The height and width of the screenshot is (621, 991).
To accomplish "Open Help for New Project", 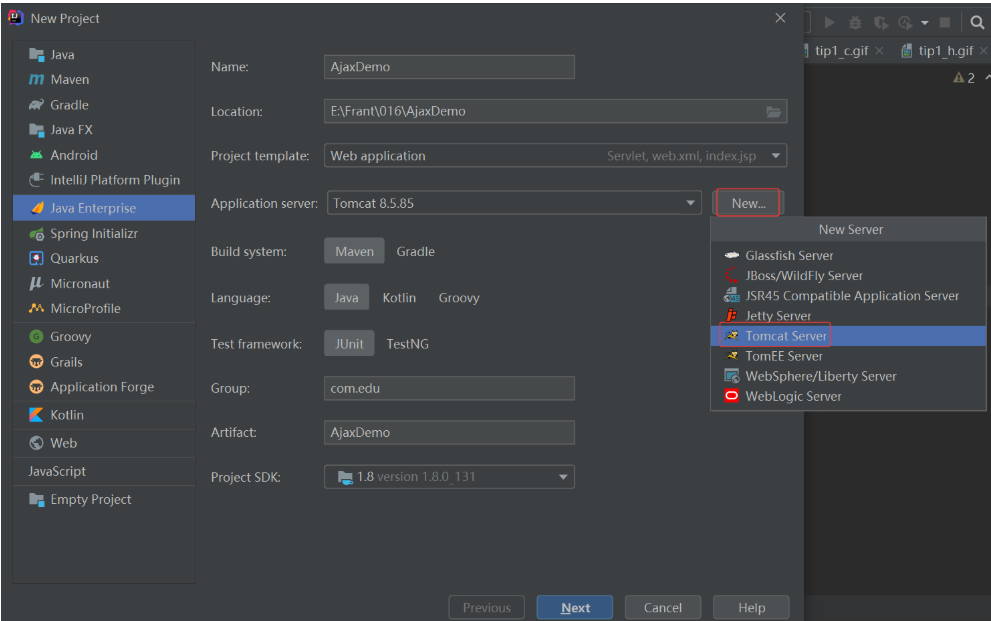I will [751, 608].
